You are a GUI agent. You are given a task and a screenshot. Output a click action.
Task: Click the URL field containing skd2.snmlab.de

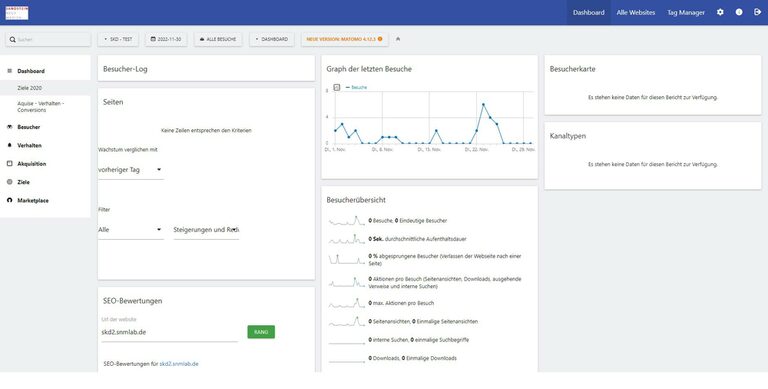point(169,332)
